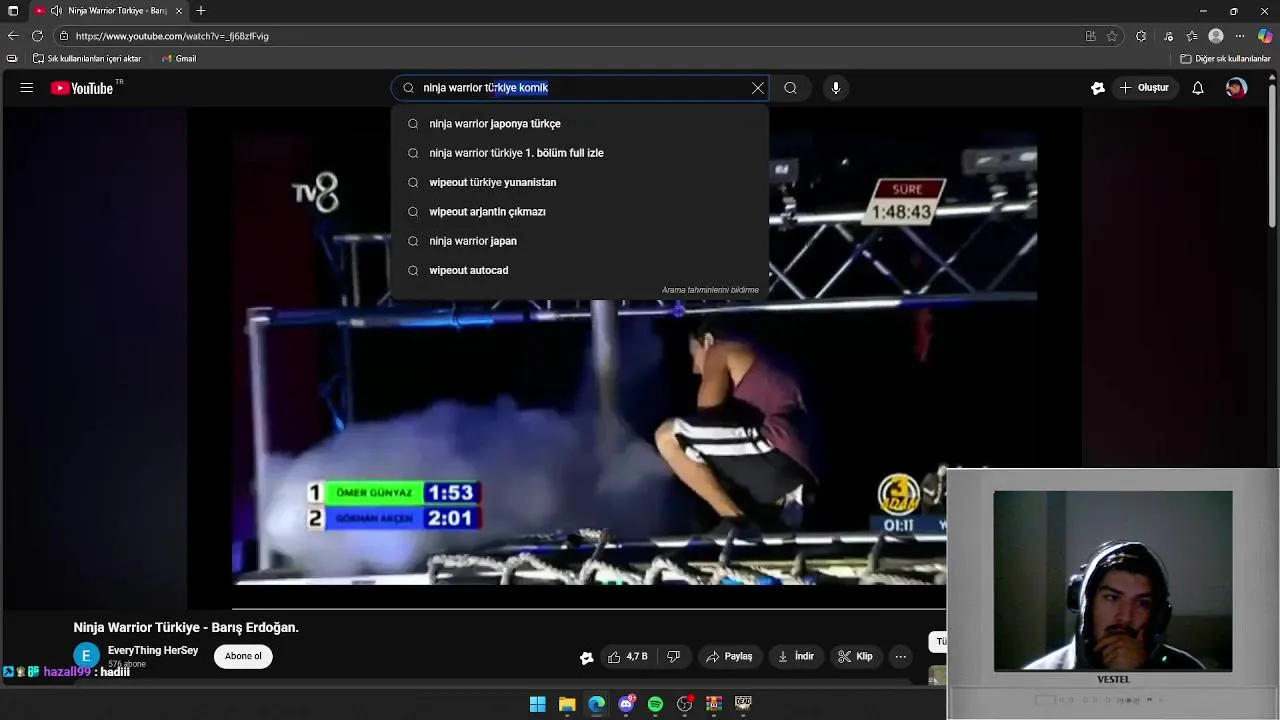This screenshot has width=1280, height=720.
Task: Open browser extensions puzzle icon
Action: (1141, 36)
